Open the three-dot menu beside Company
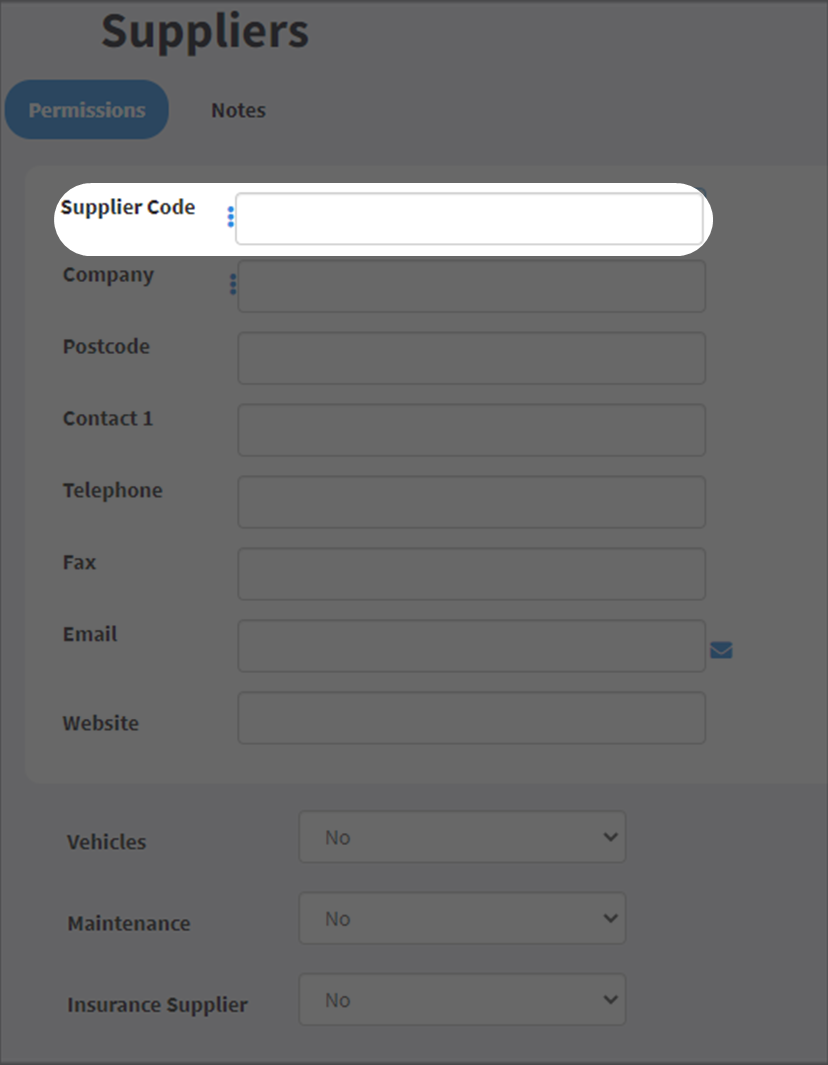 [233, 285]
